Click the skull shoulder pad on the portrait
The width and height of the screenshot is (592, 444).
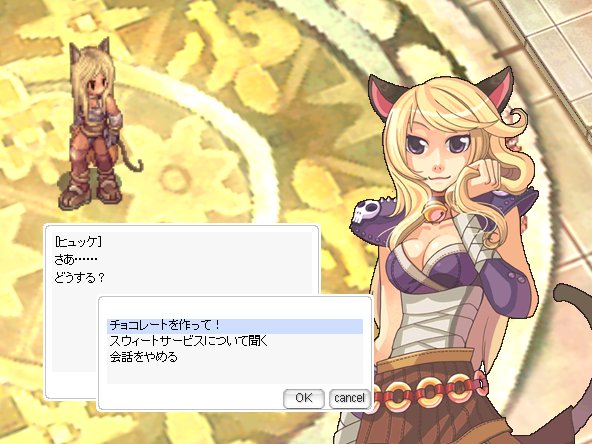pyautogui.click(x=366, y=211)
